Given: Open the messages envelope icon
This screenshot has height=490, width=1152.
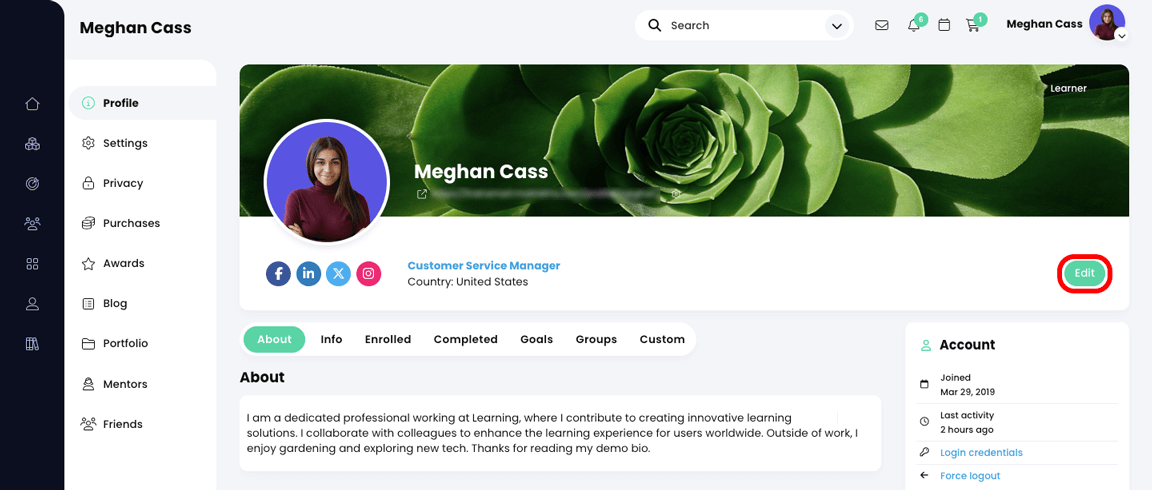Looking at the screenshot, I should click(x=882, y=25).
